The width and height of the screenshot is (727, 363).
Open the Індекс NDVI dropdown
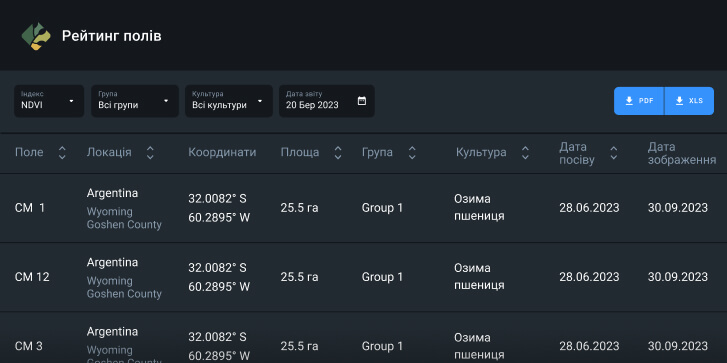[x=49, y=101]
